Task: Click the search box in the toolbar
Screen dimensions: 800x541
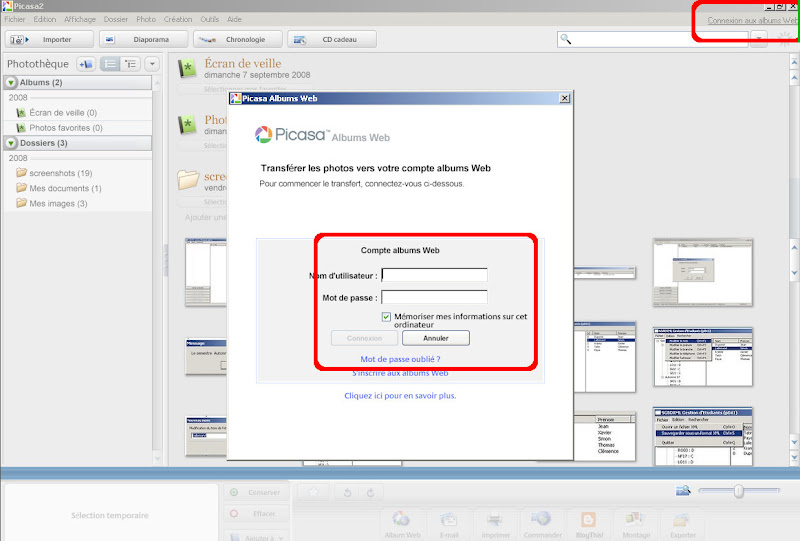Action: pos(653,39)
